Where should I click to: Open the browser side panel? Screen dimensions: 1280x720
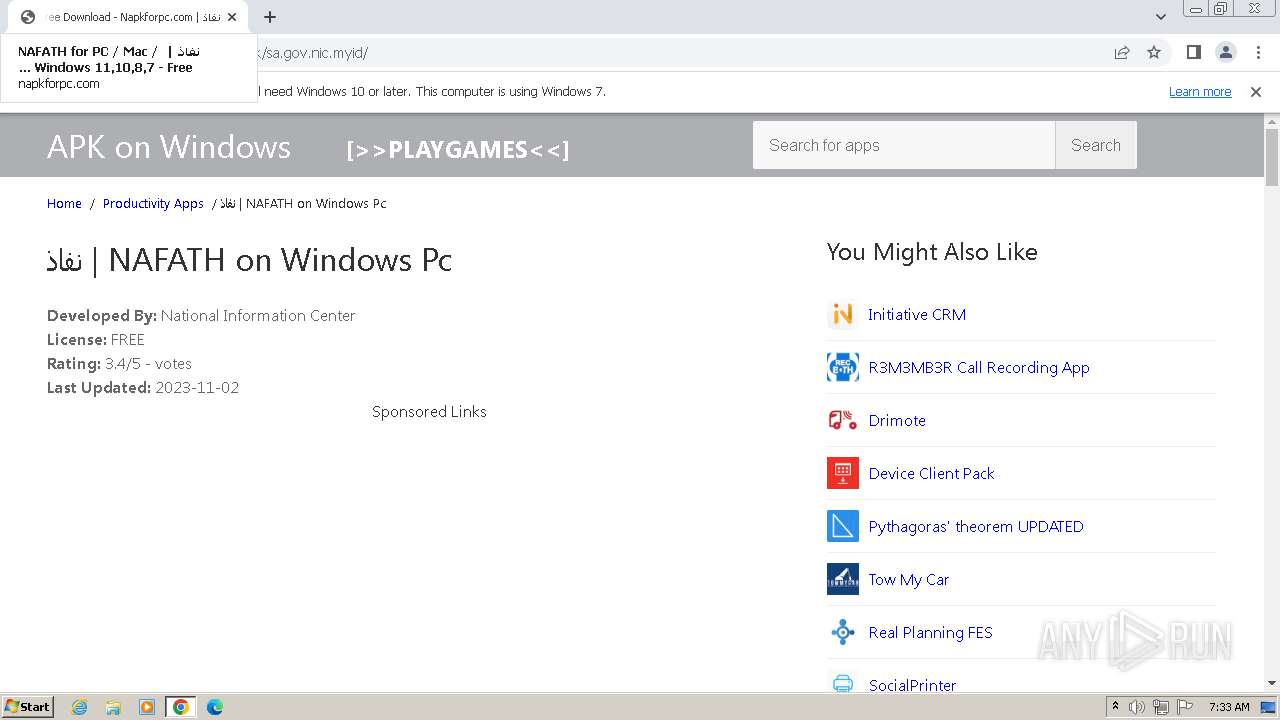pyautogui.click(x=1193, y=52)
